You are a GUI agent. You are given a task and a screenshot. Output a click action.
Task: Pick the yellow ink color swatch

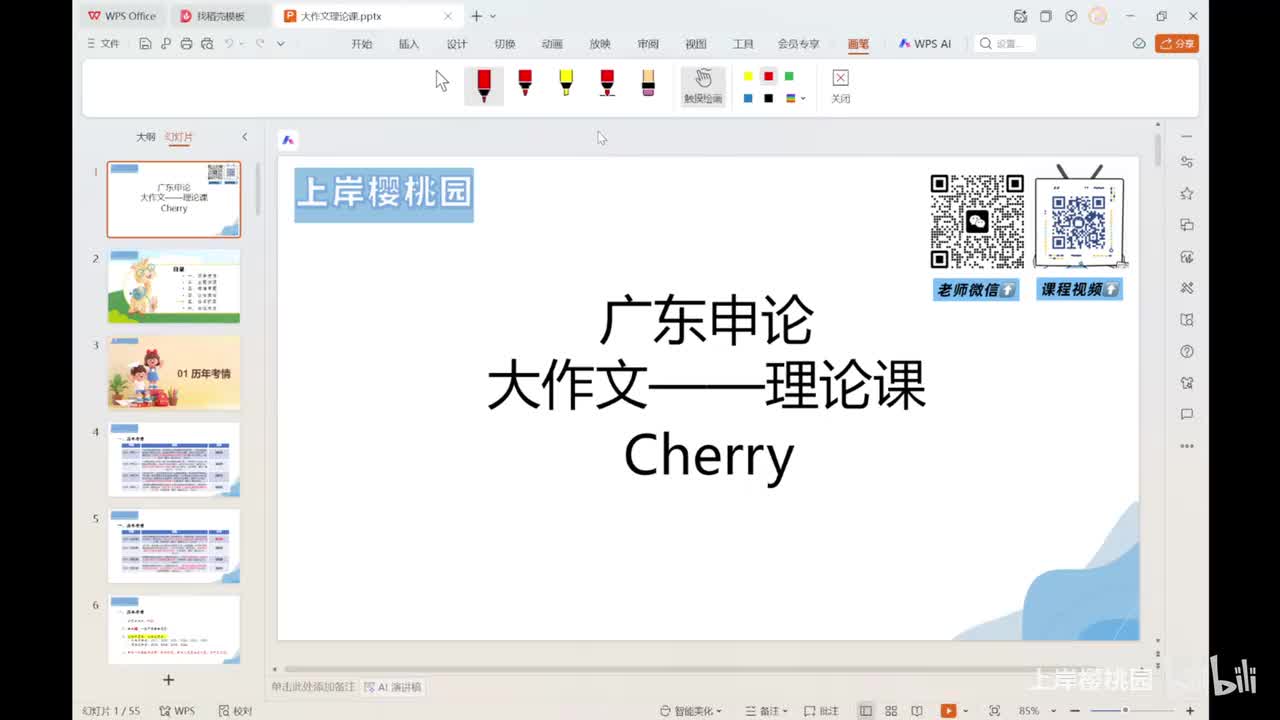click(x=748, y=76)
